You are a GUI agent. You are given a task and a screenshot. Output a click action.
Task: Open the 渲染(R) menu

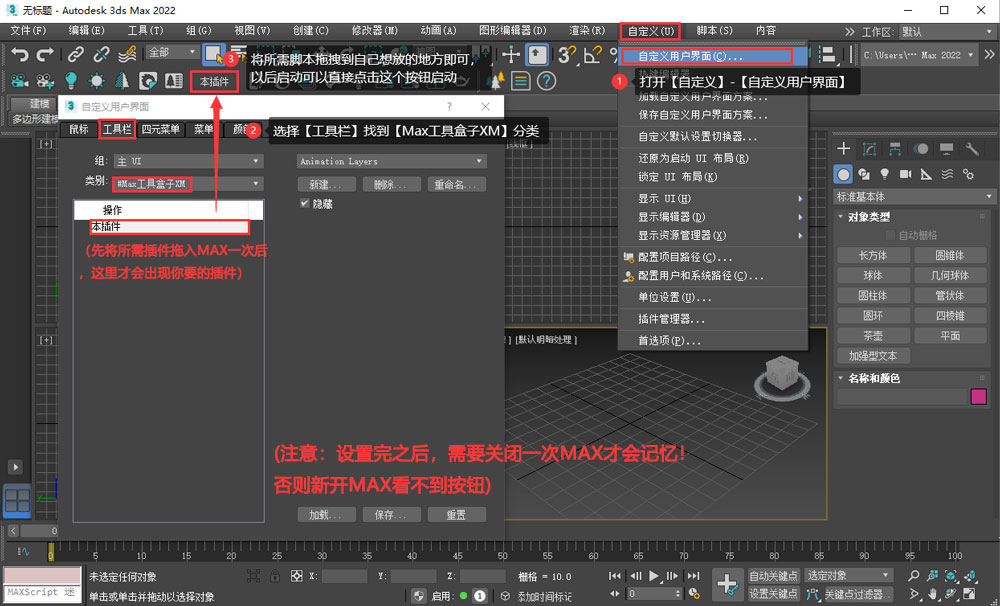(587, 31)
